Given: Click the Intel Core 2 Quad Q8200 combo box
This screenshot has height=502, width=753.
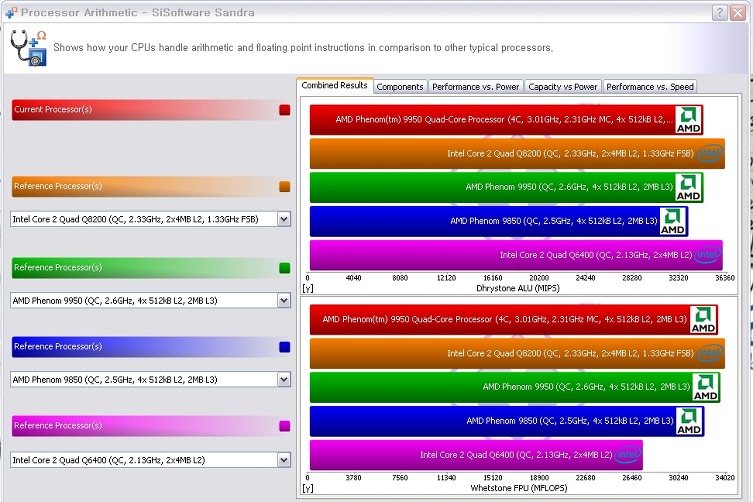Looking at the screenshot, I should point(150,220).
